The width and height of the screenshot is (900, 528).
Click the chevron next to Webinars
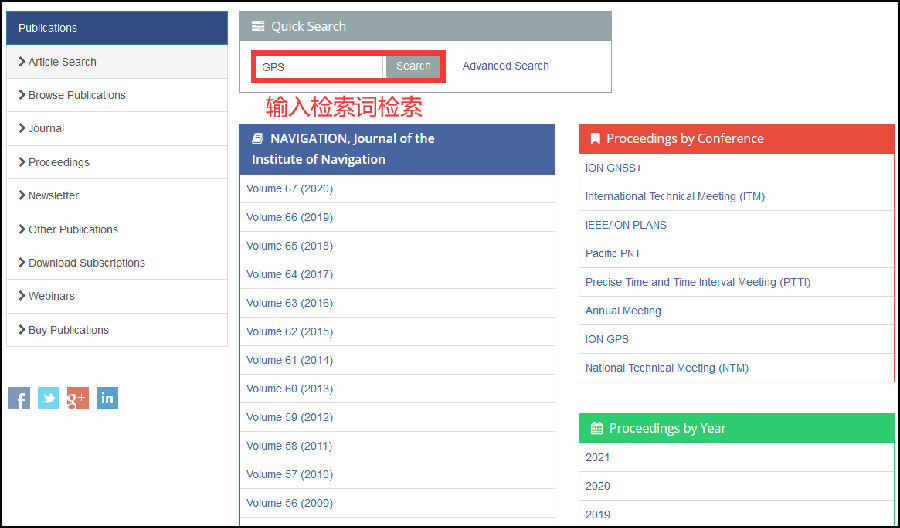coord(22,296)
